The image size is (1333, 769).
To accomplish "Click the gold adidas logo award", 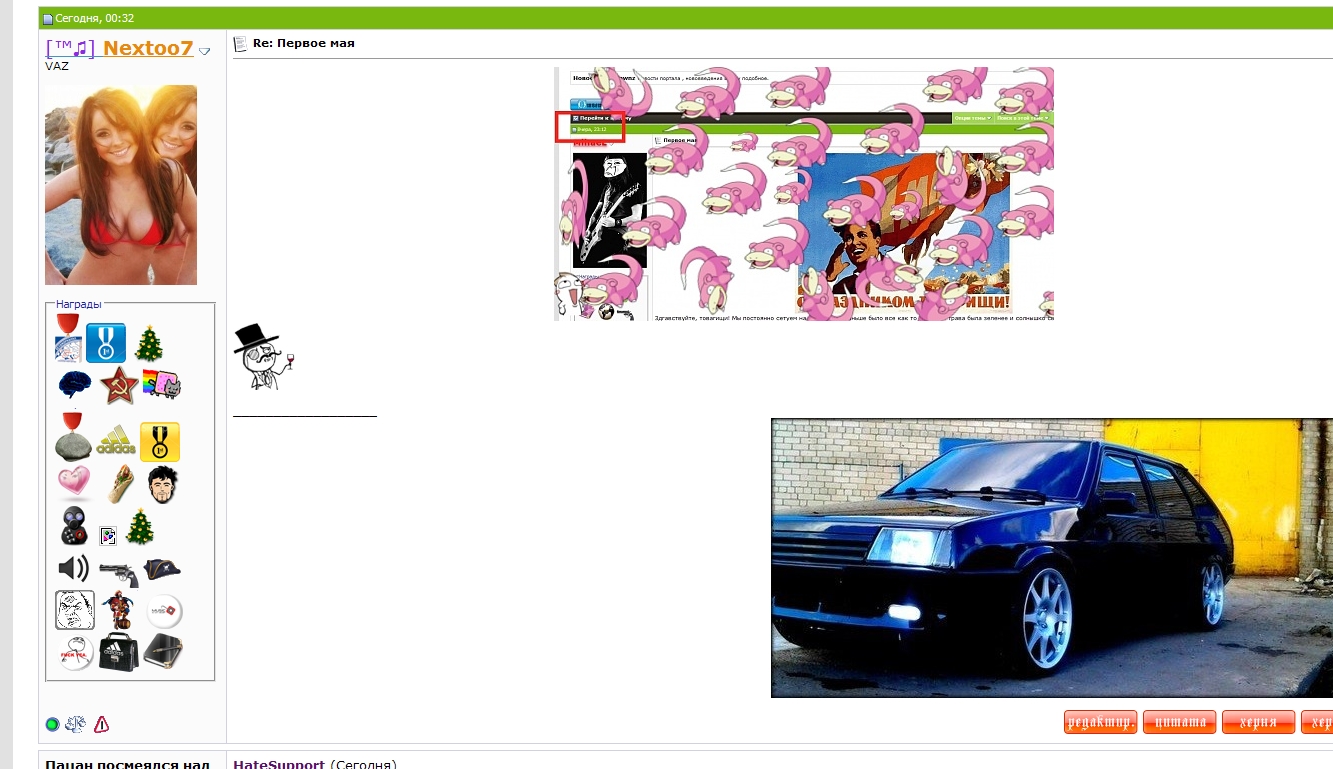I will pyautogui.click(x=116, y=441).
